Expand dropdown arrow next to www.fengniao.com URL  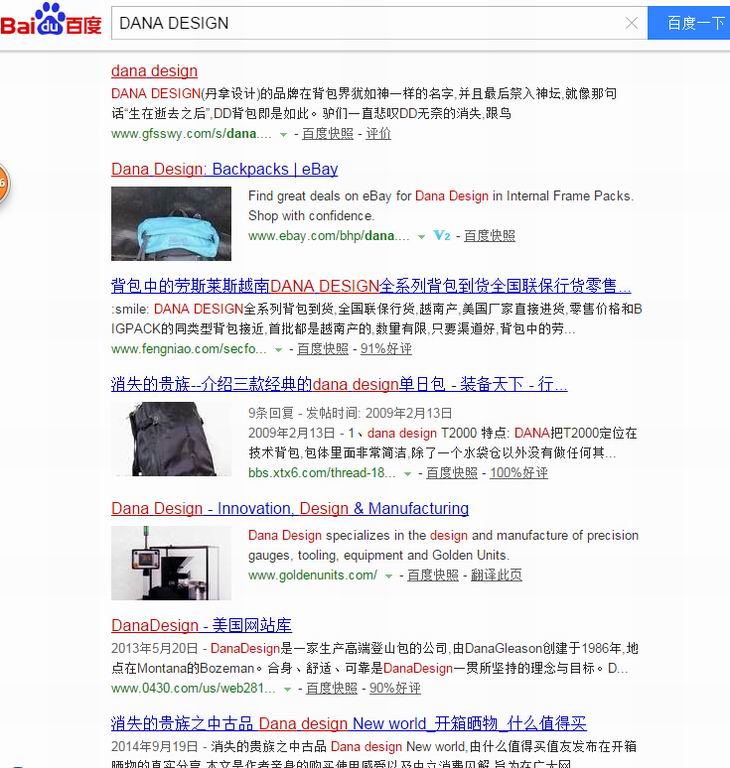[278, 350]
